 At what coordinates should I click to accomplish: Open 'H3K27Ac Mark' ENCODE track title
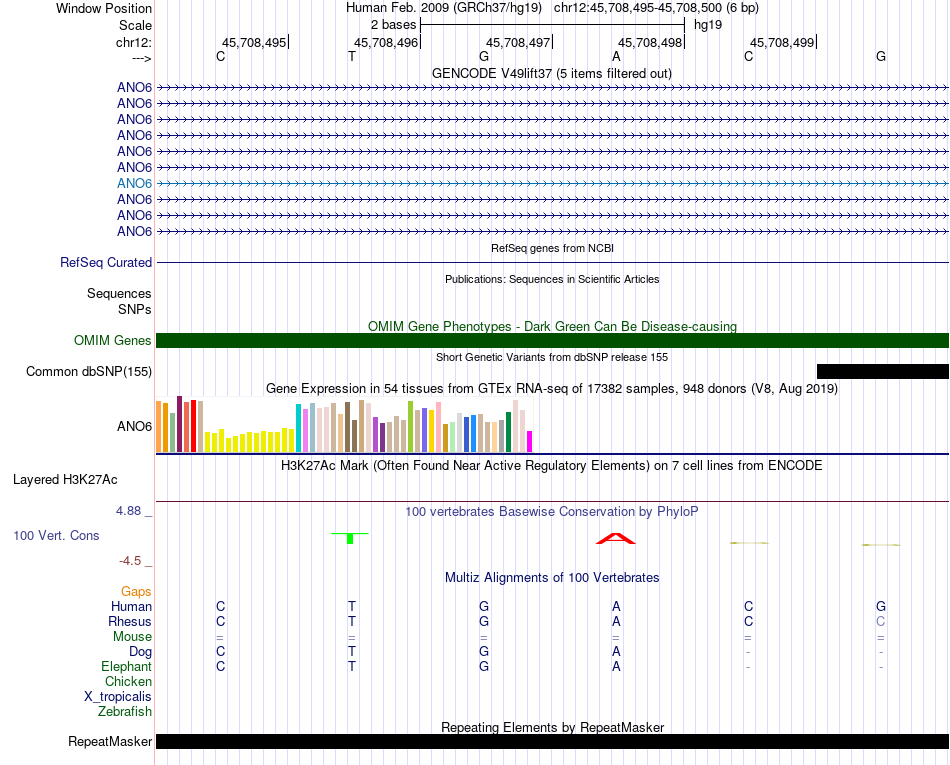point(552,466)
